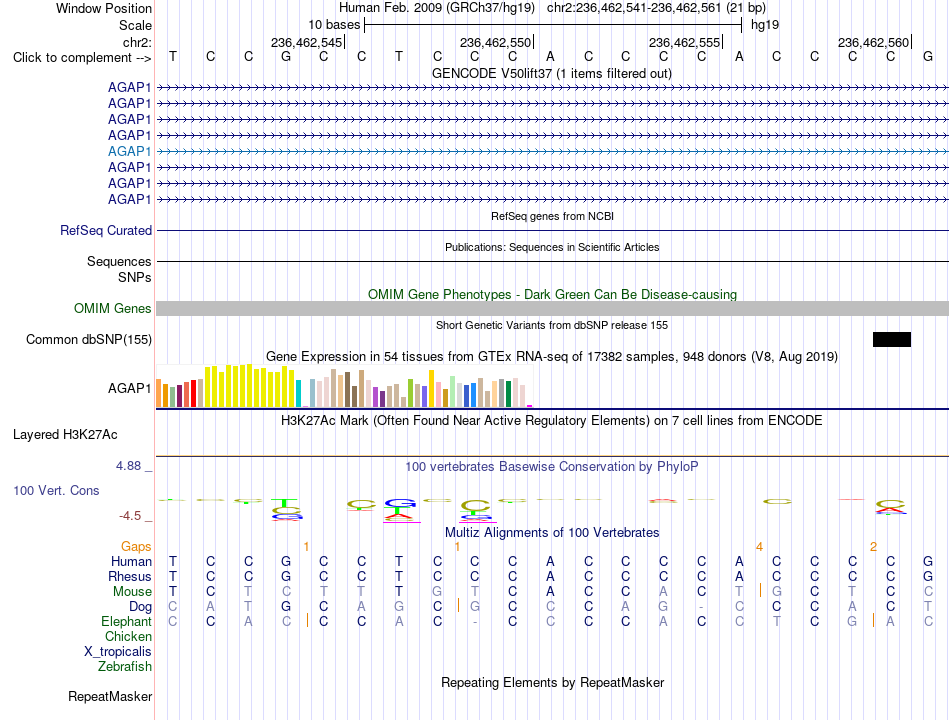This screenshot has width=950, height=720.
Task: Click the RefSeq Curated track label
Action: point(105,230)
